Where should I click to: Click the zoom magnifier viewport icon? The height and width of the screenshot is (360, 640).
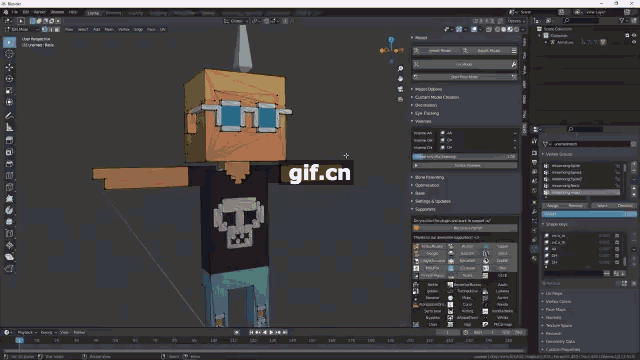[400, 69]
